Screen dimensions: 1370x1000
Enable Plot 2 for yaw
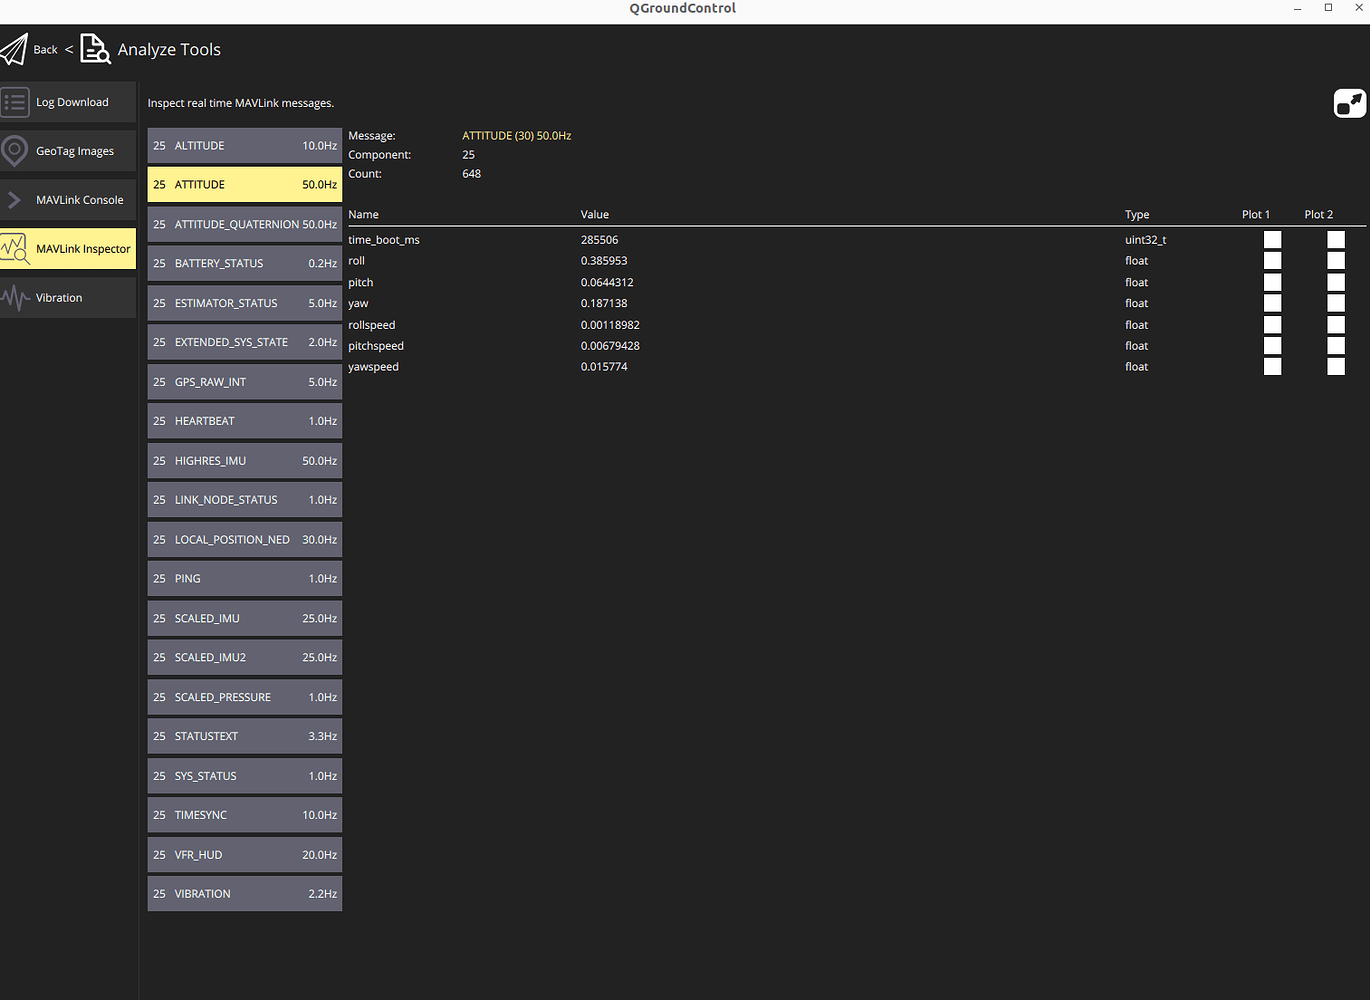1336,303
